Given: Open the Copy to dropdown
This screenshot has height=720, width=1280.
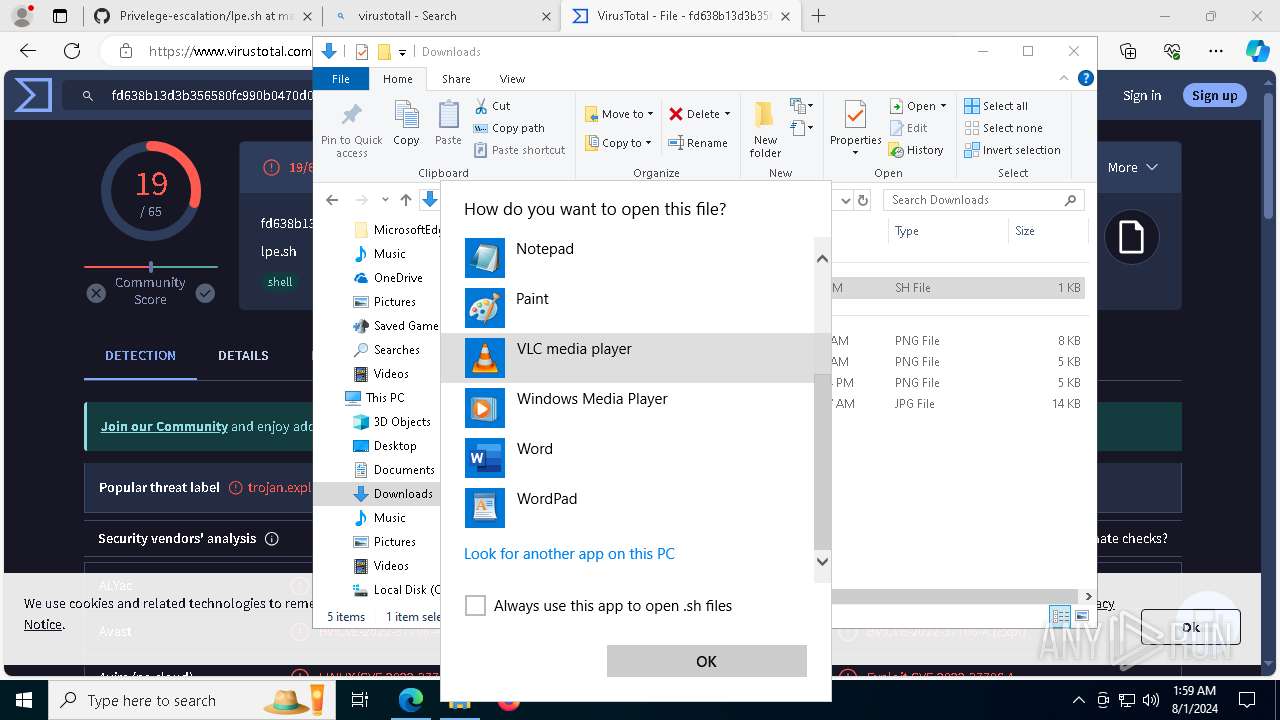Looking at the screenshot, I should 619,143.
